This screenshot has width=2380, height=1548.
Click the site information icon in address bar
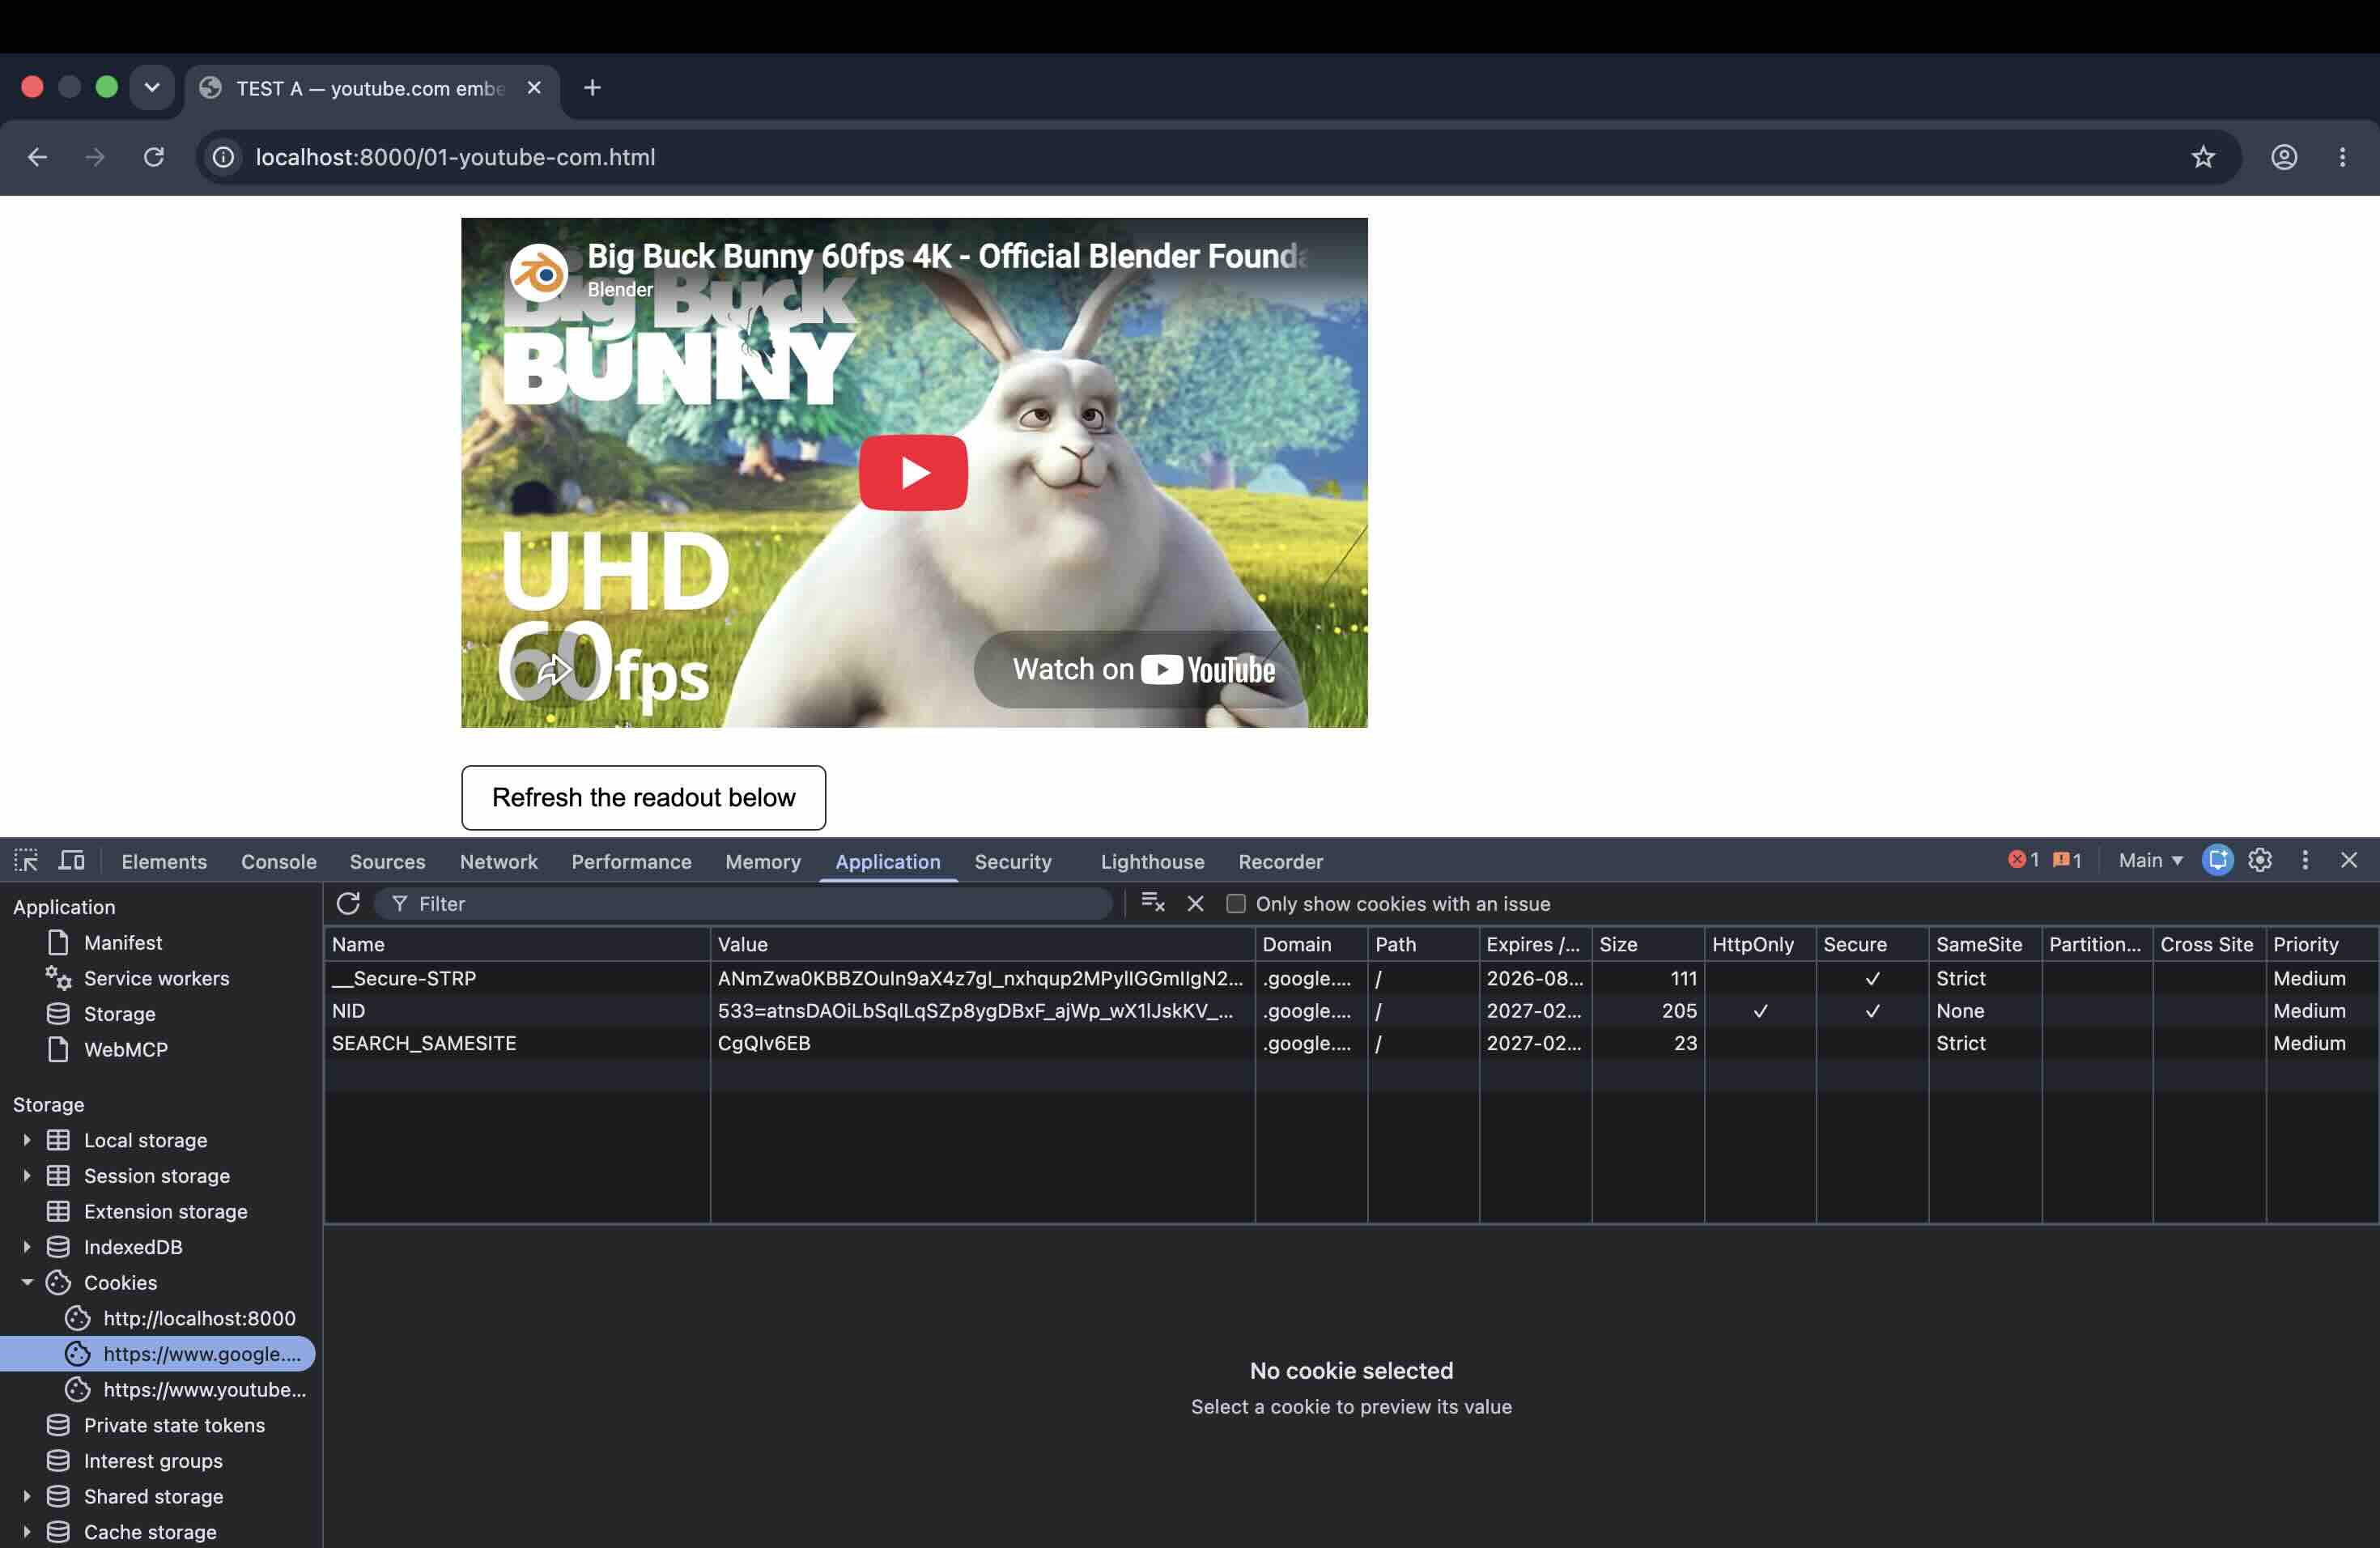224,157
